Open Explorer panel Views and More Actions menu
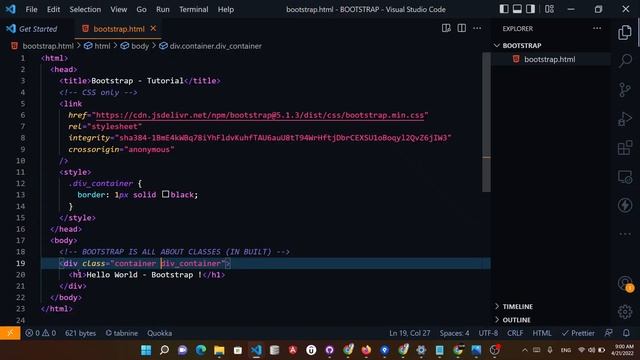640x360 pixels. 597,28
